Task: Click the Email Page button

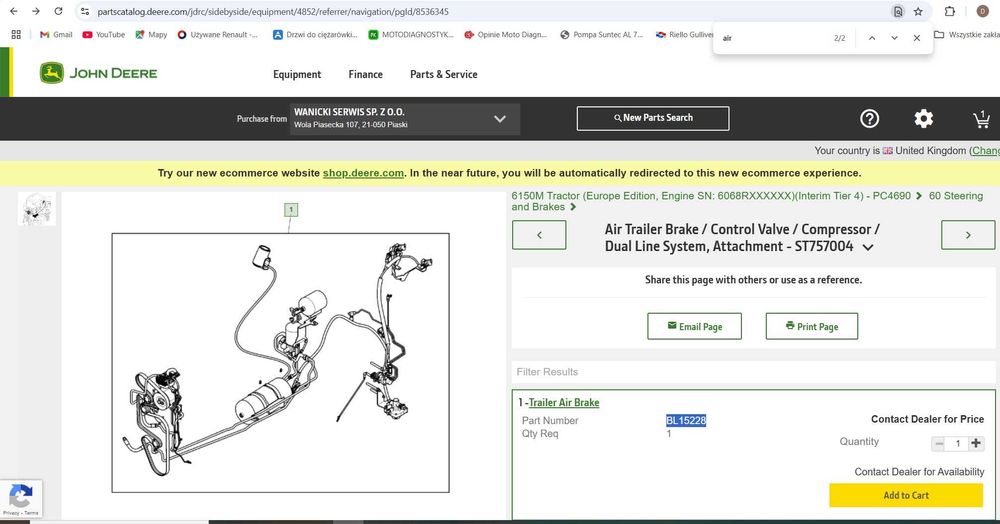Action: pos(695,326)
